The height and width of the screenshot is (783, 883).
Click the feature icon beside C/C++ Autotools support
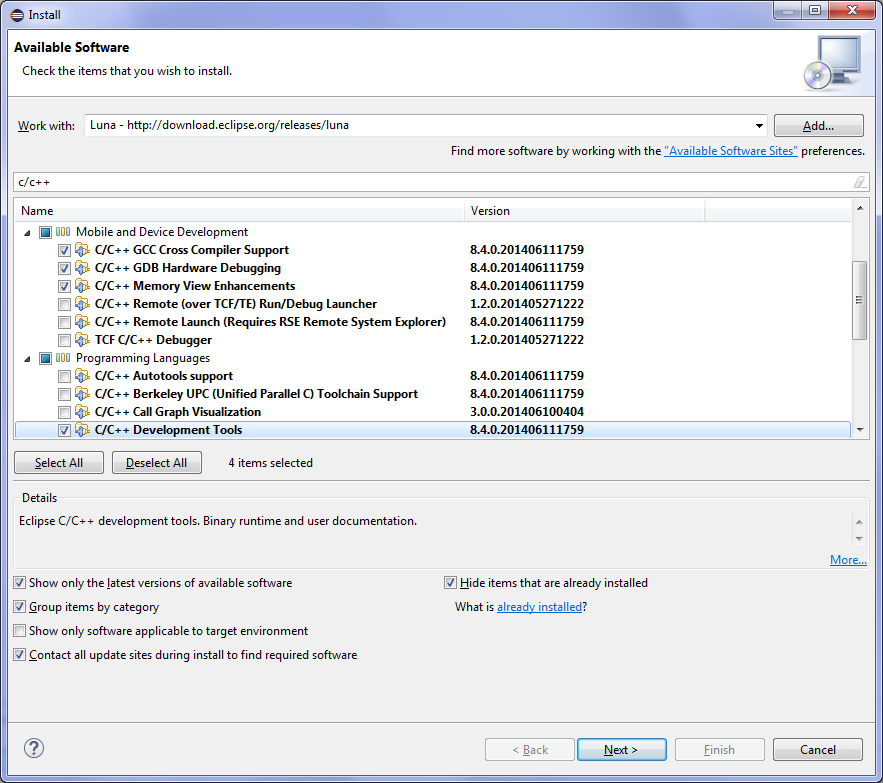click(x=82, y=376)
